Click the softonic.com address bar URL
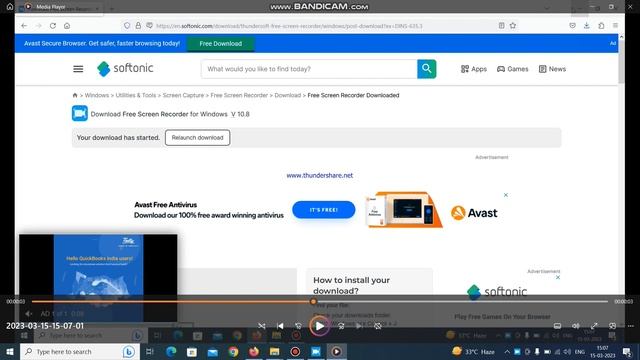This screenshot has width=640, height=360. pyautogui.click(x=290, y=26)
